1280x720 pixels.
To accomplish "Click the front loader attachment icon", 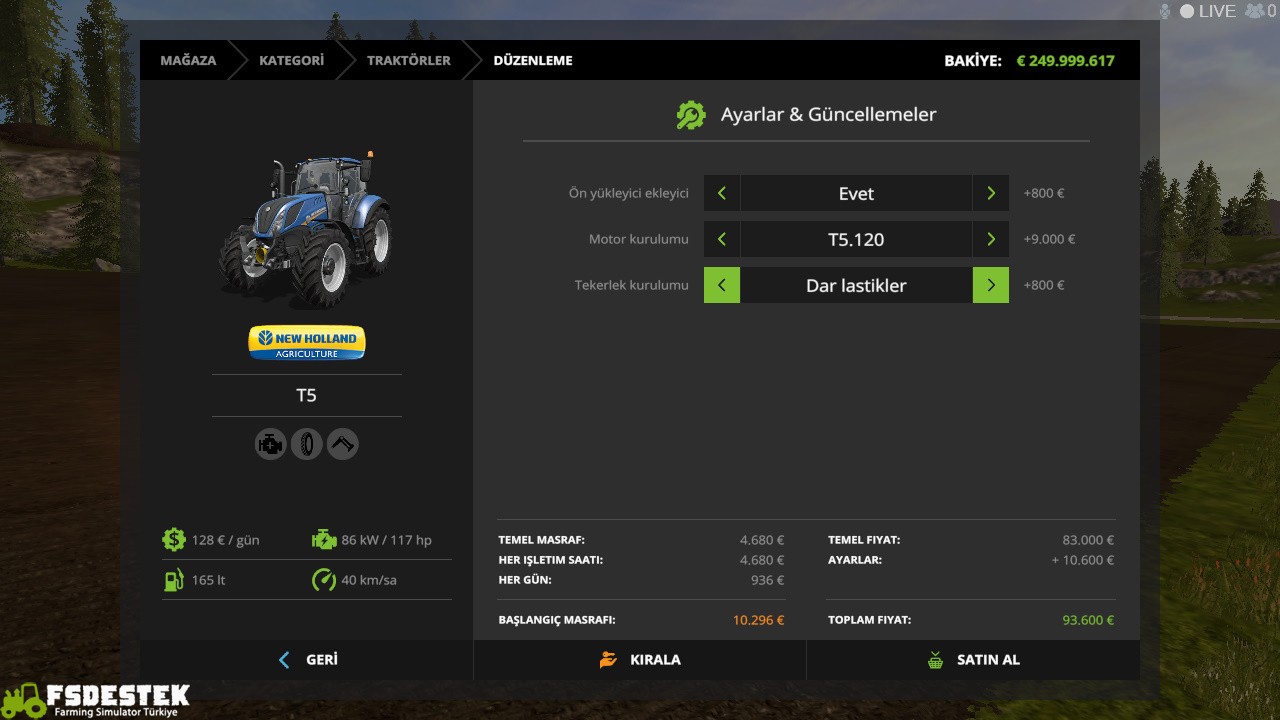I will 342,444.
